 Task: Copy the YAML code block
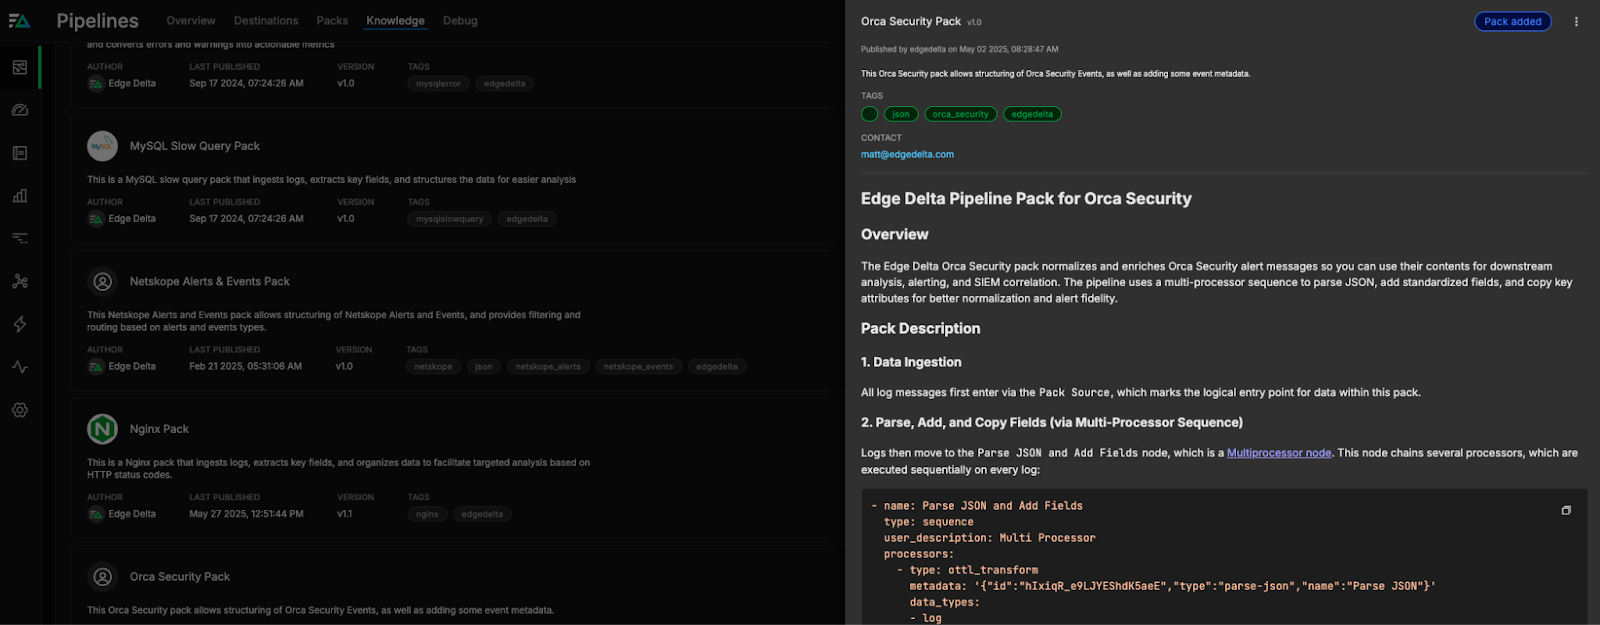point(1566,510)
